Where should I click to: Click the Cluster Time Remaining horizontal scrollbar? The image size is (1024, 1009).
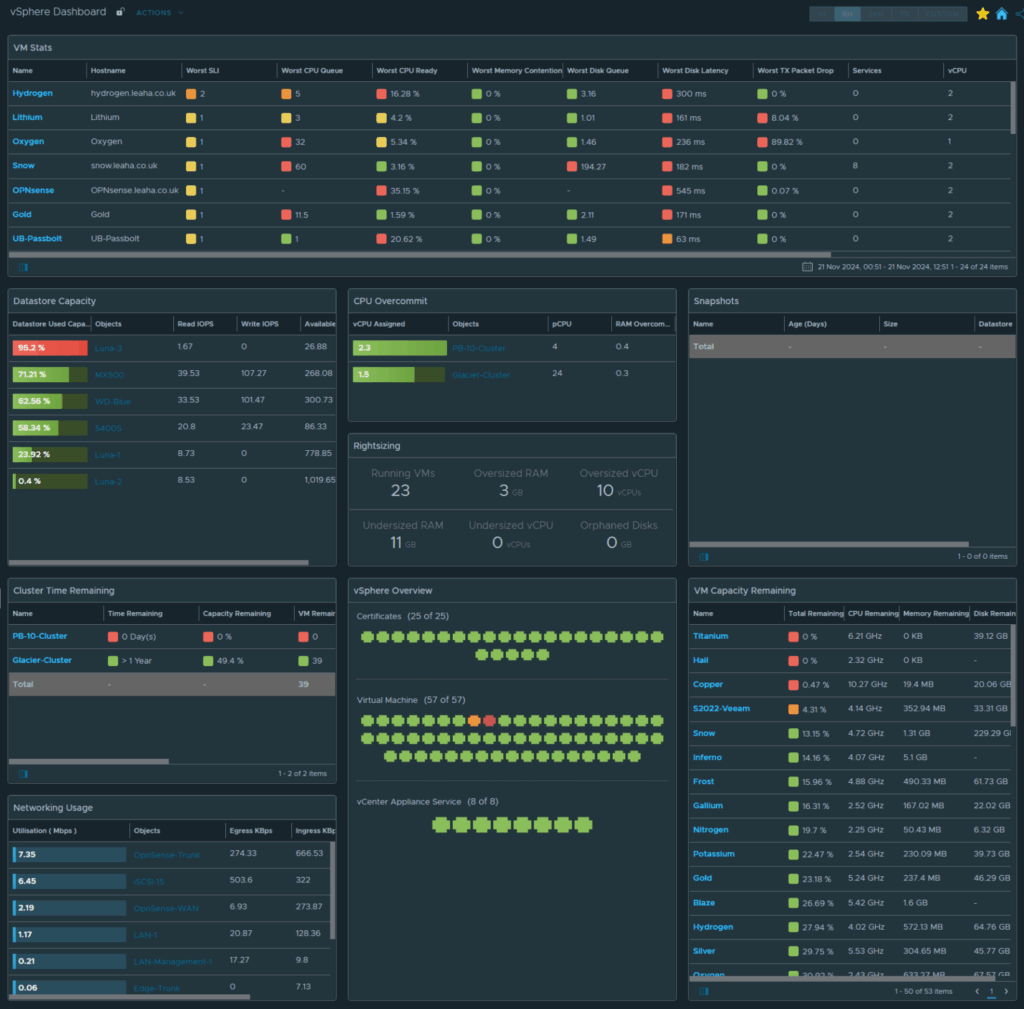[89, 761]
